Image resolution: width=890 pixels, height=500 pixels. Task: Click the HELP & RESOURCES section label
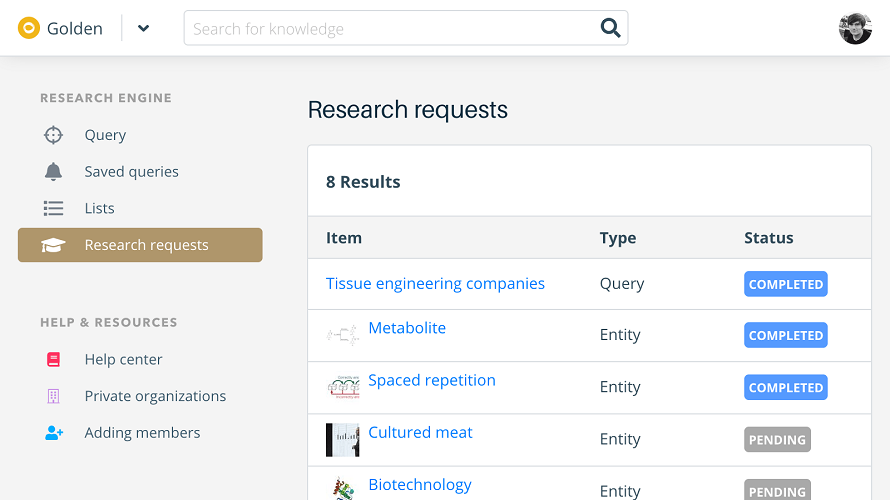click(x=109, y=322)
